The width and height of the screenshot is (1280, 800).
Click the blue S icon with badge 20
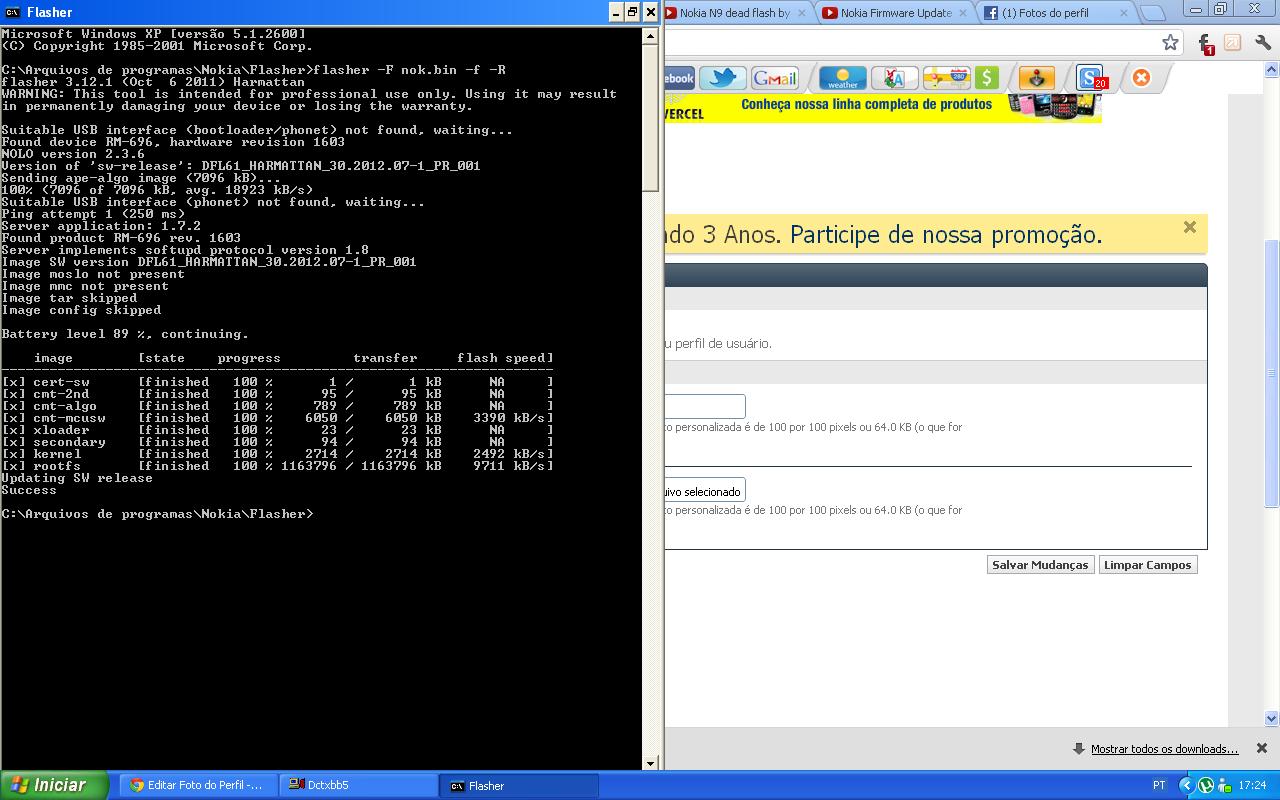click(1091, 78)
